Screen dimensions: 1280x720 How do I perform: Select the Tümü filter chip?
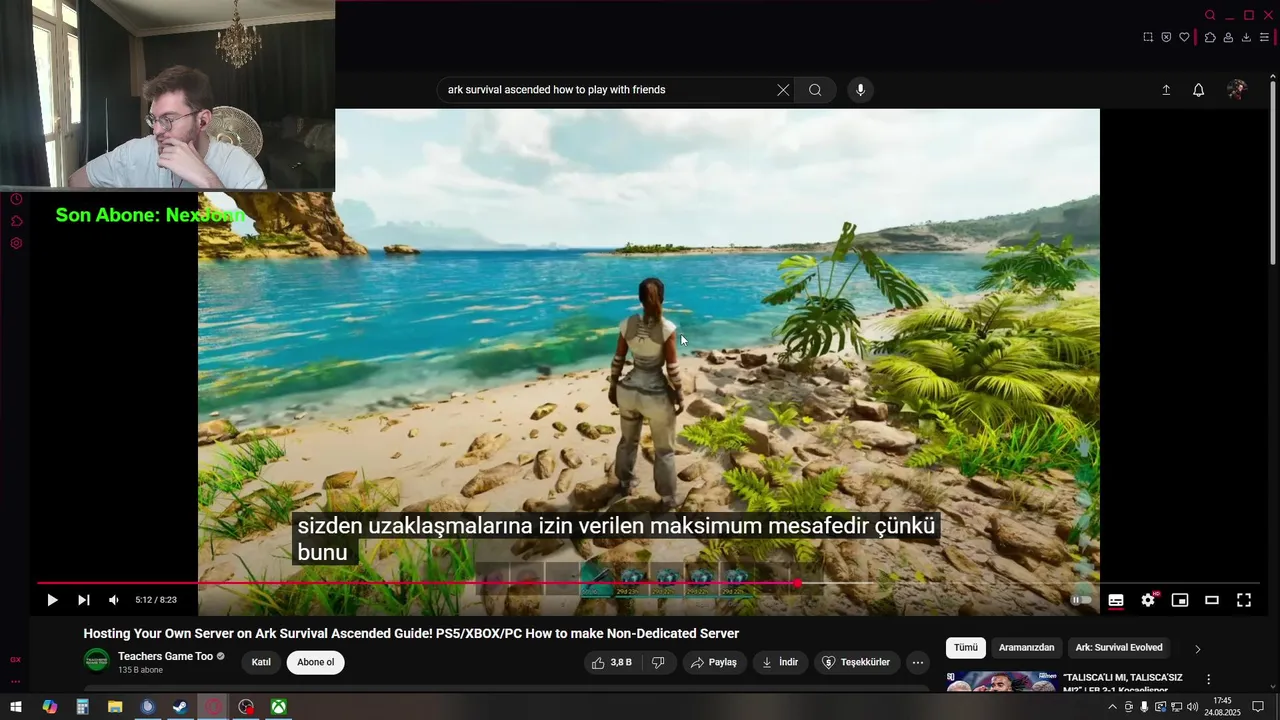pyautogui.click(x=966, y=648)
